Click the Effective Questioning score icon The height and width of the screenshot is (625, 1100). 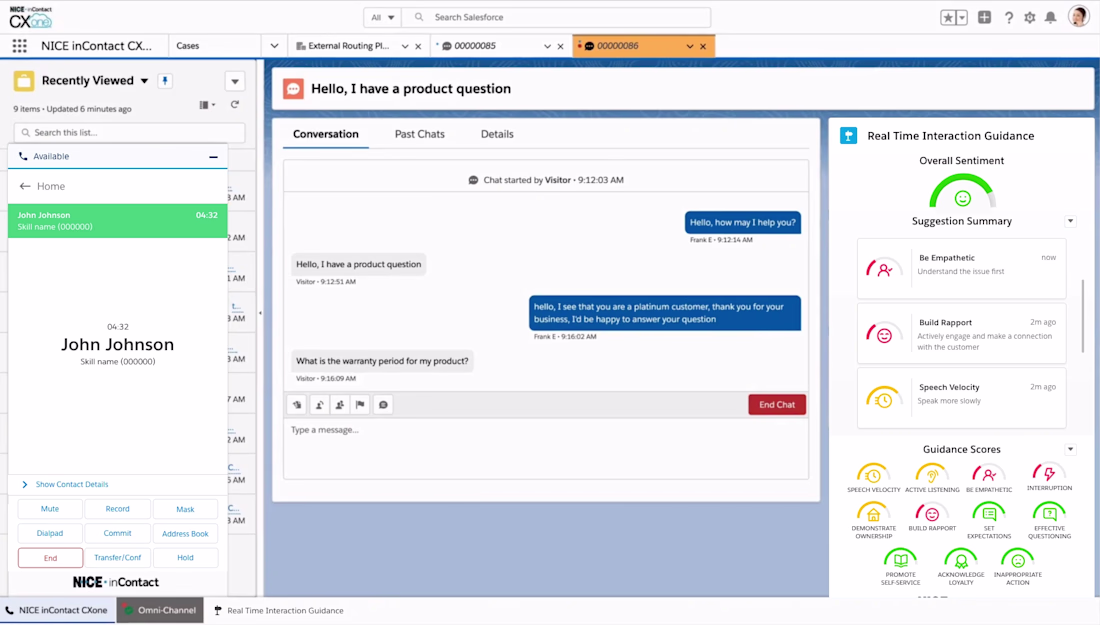(1049, 513)
